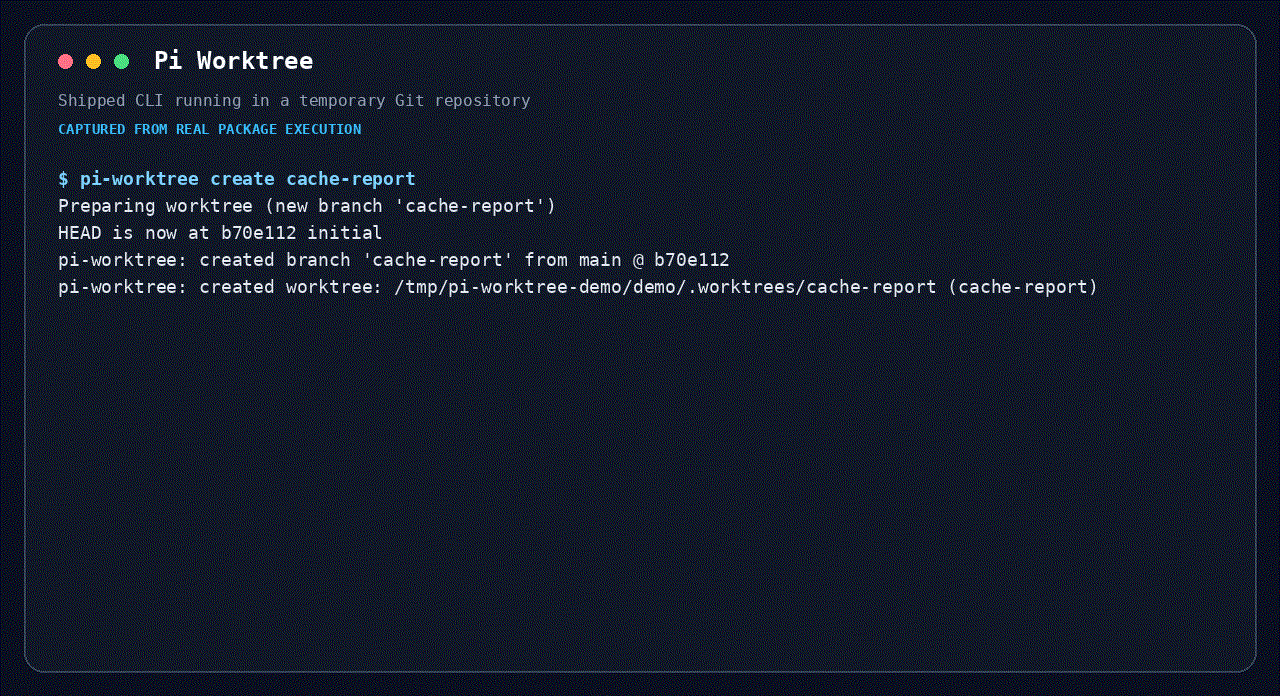Click the yellow minimize dot
Image resolution: width=1280 pixels, height=696 pixels.
point(94,62)
